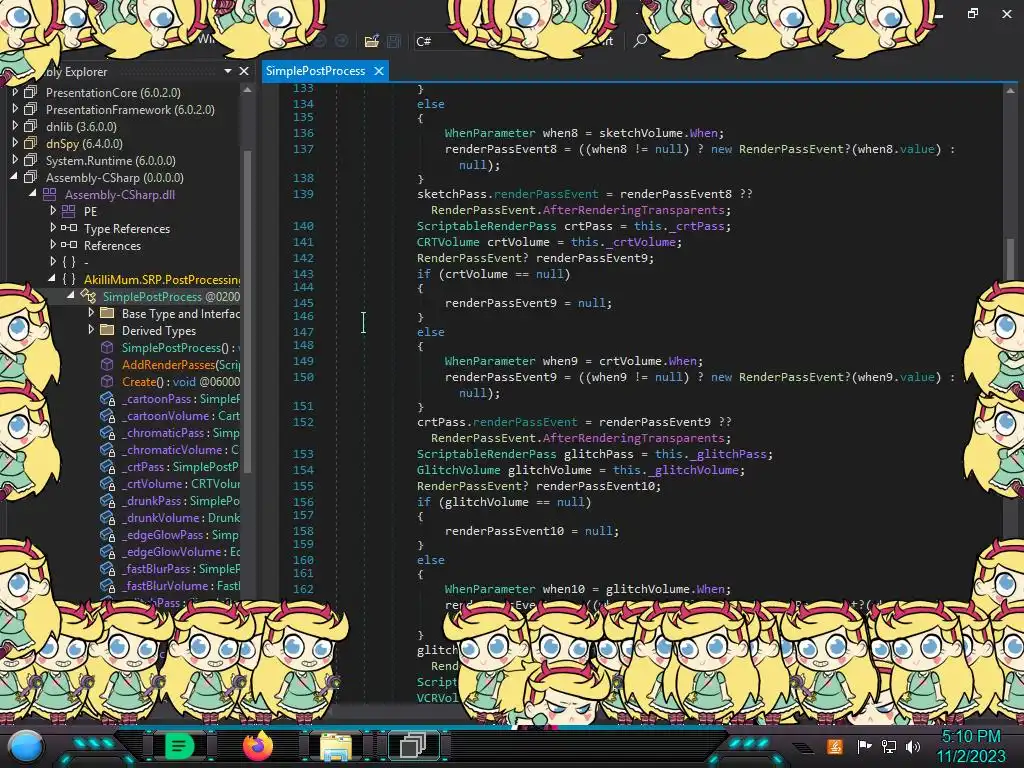
Task: Click the PresentationCore assembly icon
Action: point(31,92)
